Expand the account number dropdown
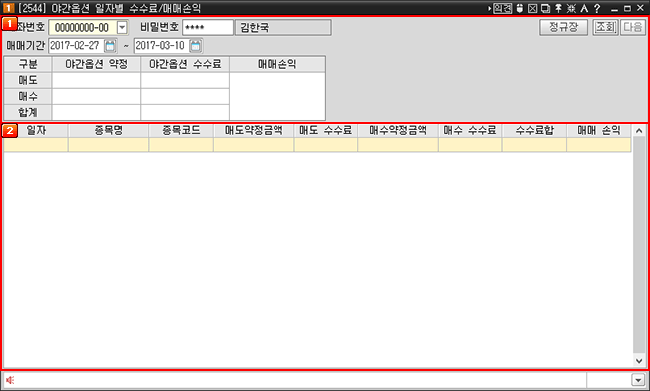The width and height of the screenshot is (650, 391). pos(122,28)
